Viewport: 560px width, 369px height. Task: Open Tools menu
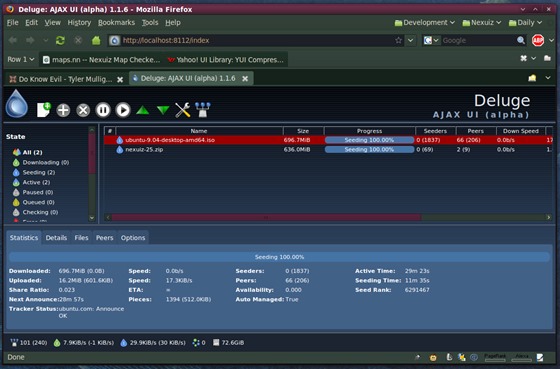click(150, 23)
